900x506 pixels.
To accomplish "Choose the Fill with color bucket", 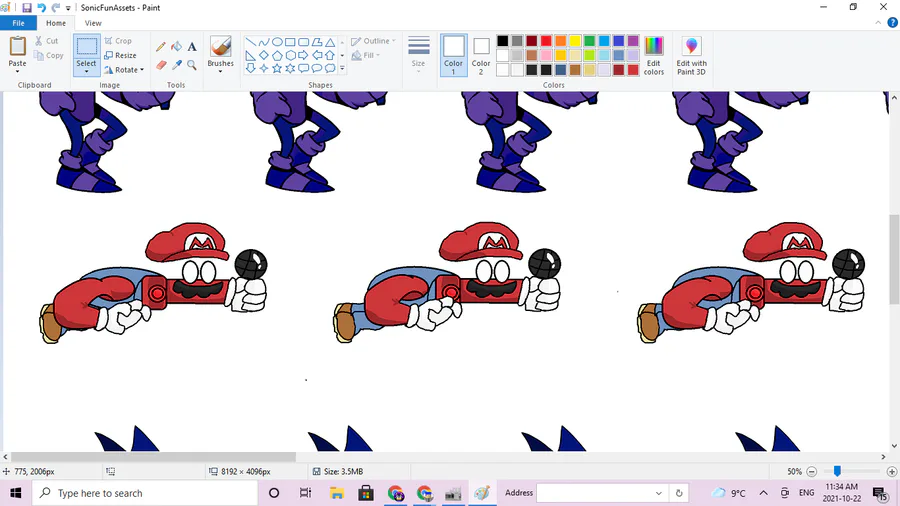I will tap(177, 47).
